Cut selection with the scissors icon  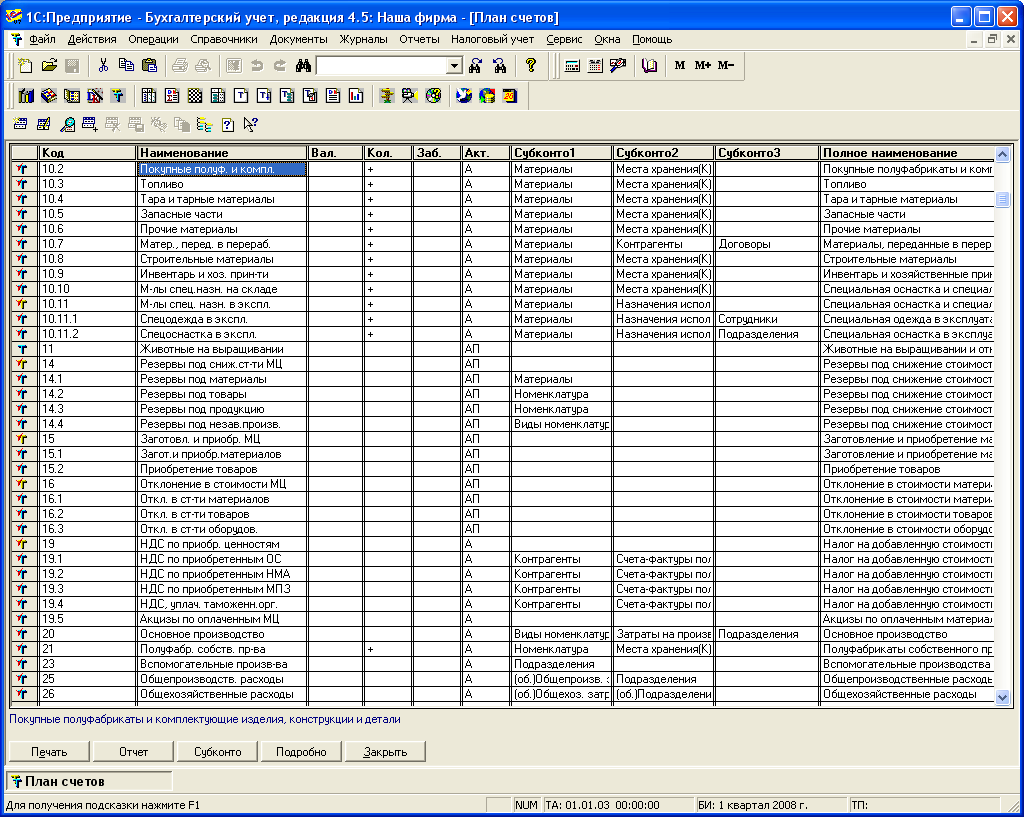(x=103, y=65)
